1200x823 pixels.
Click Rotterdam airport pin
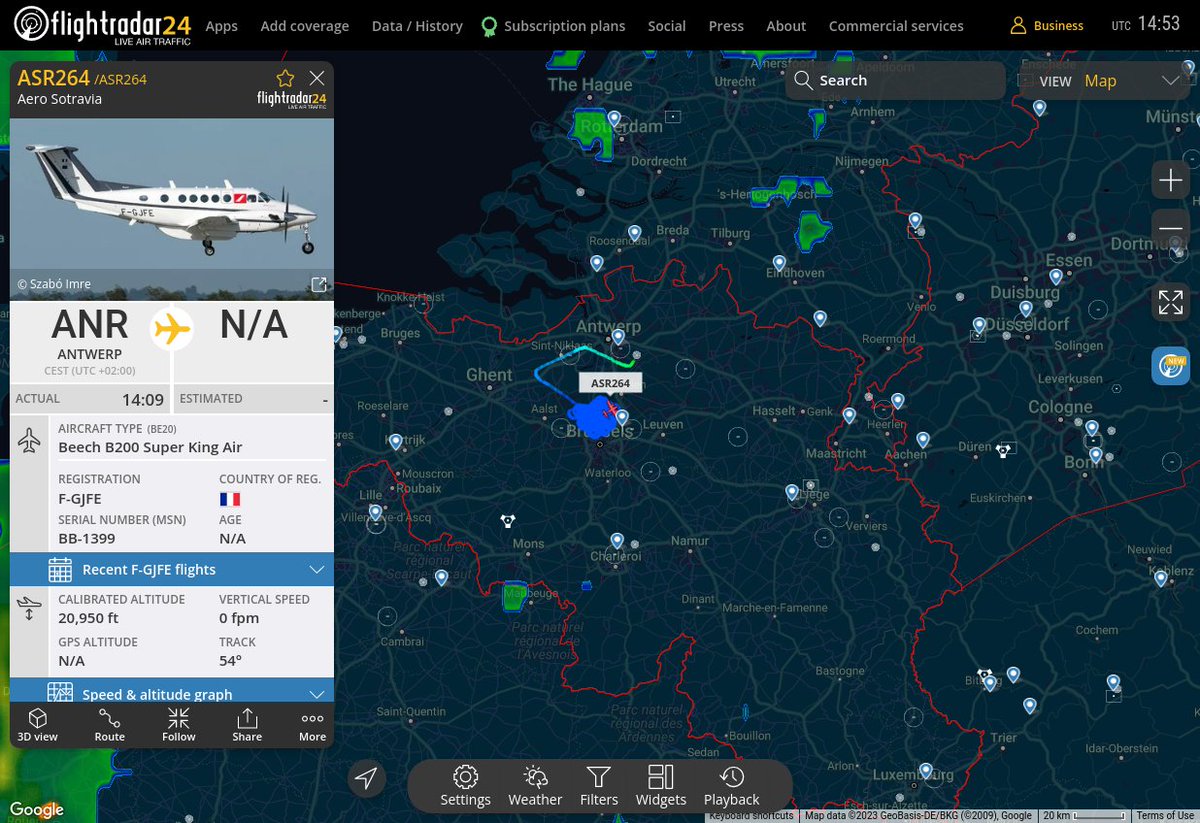click(x=615, y=119)
